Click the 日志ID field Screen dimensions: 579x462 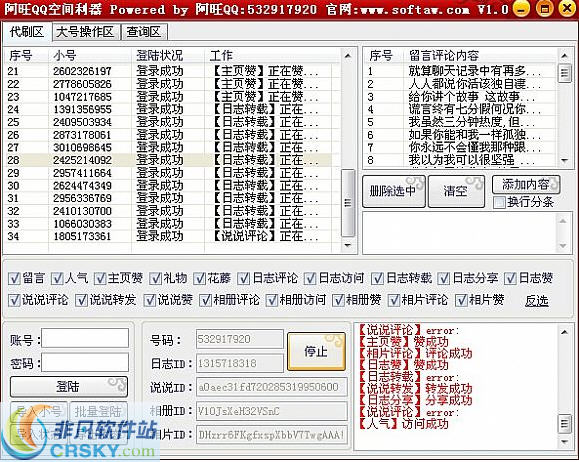[240, 363]
